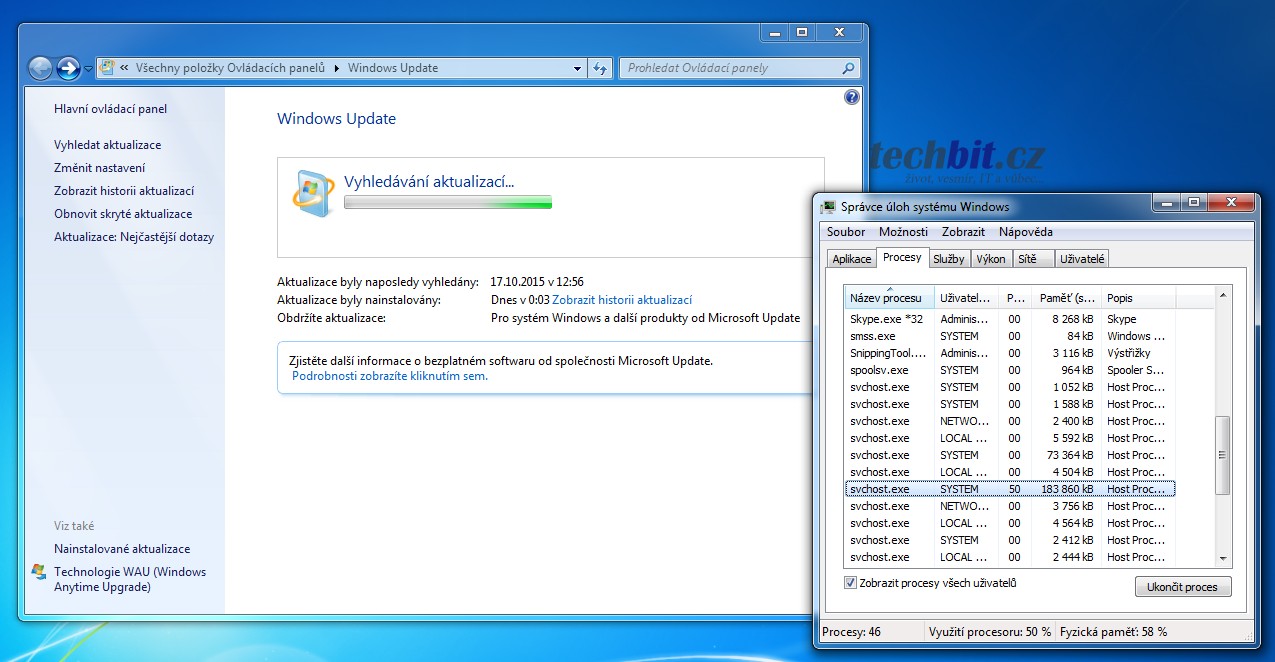The image size is (1275, 662).
Task: Select smss.exe process row
Action: pos(1010,336)
